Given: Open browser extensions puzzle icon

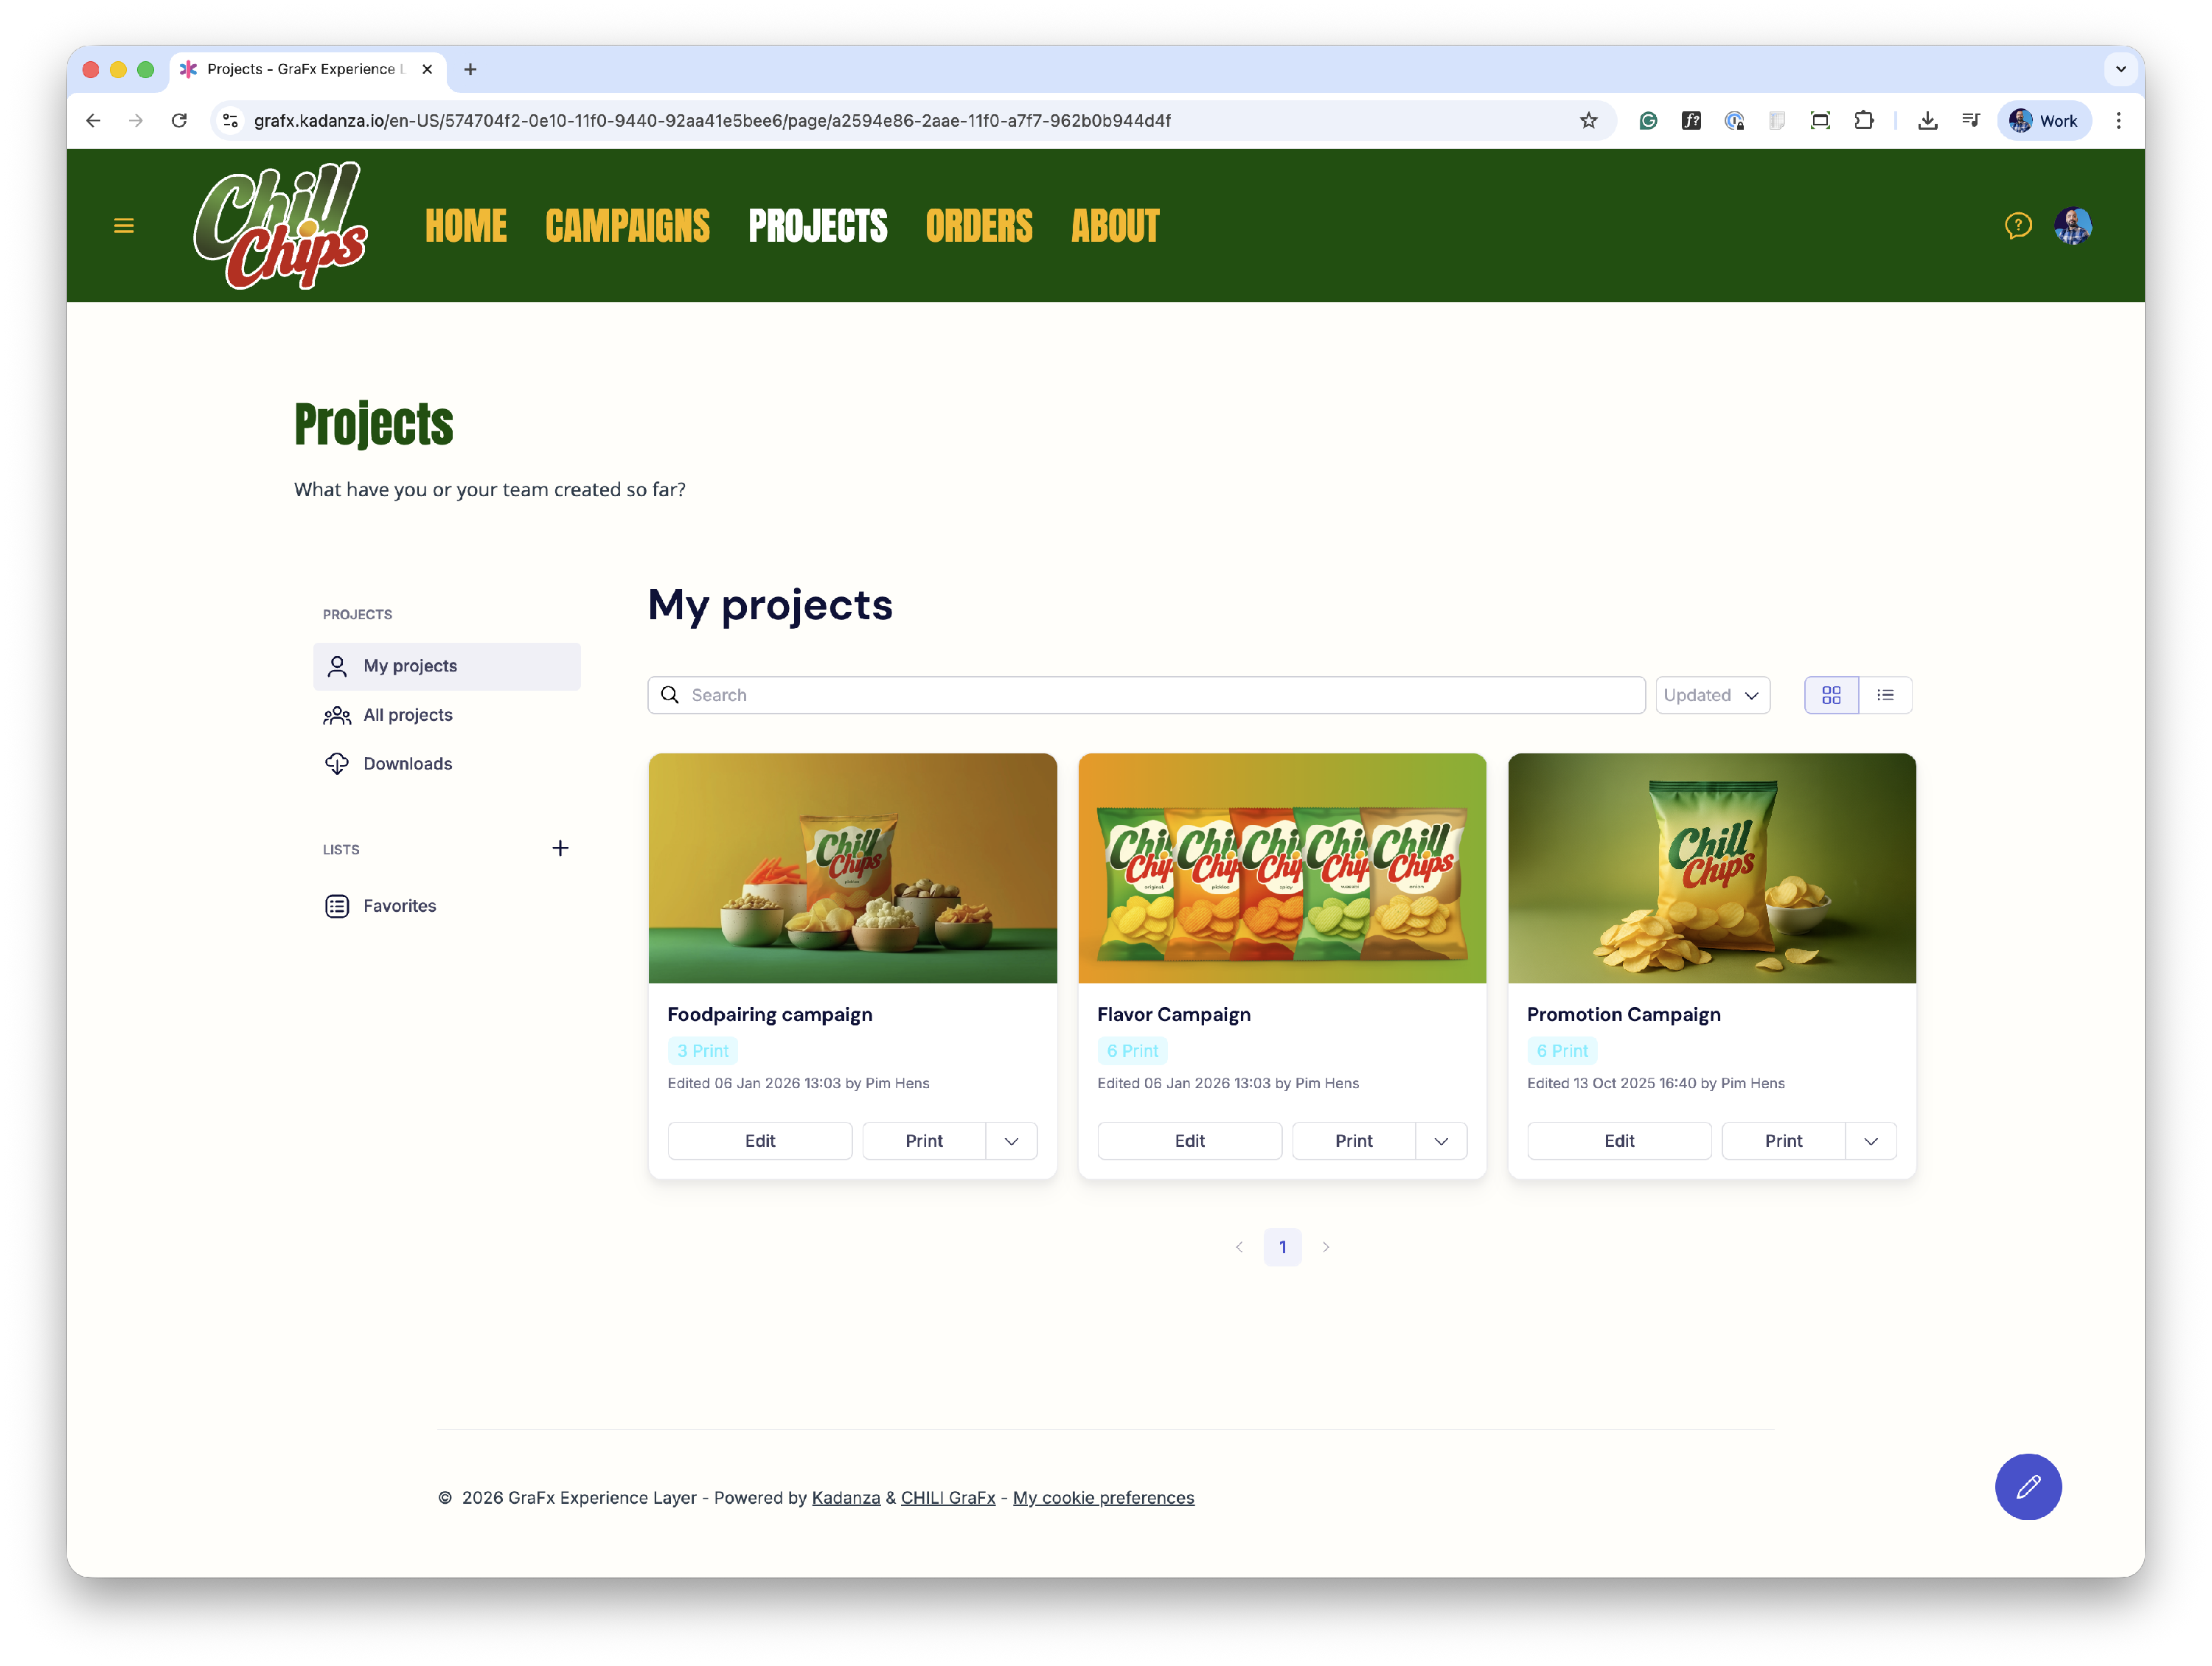Looking at the screenshot, I should tap(1863, 121).
